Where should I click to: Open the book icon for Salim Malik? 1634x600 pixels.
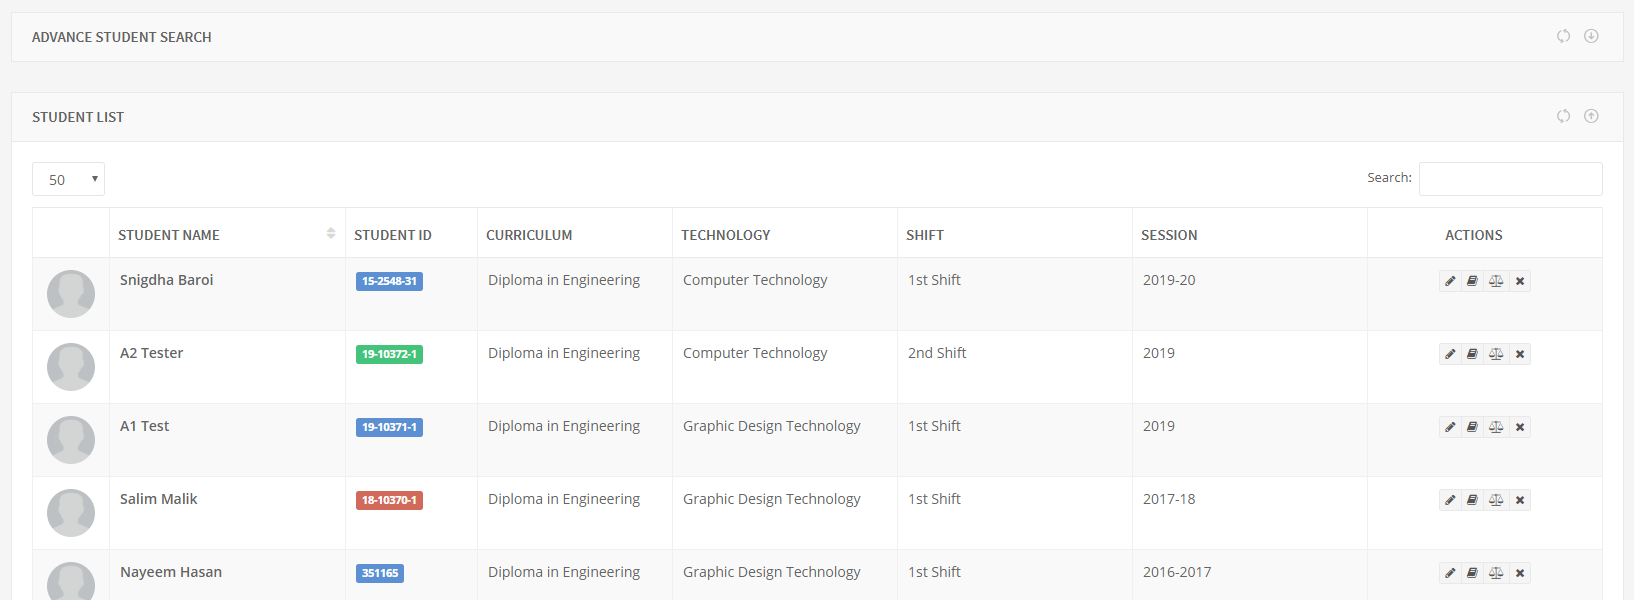tap(1472, 500)
